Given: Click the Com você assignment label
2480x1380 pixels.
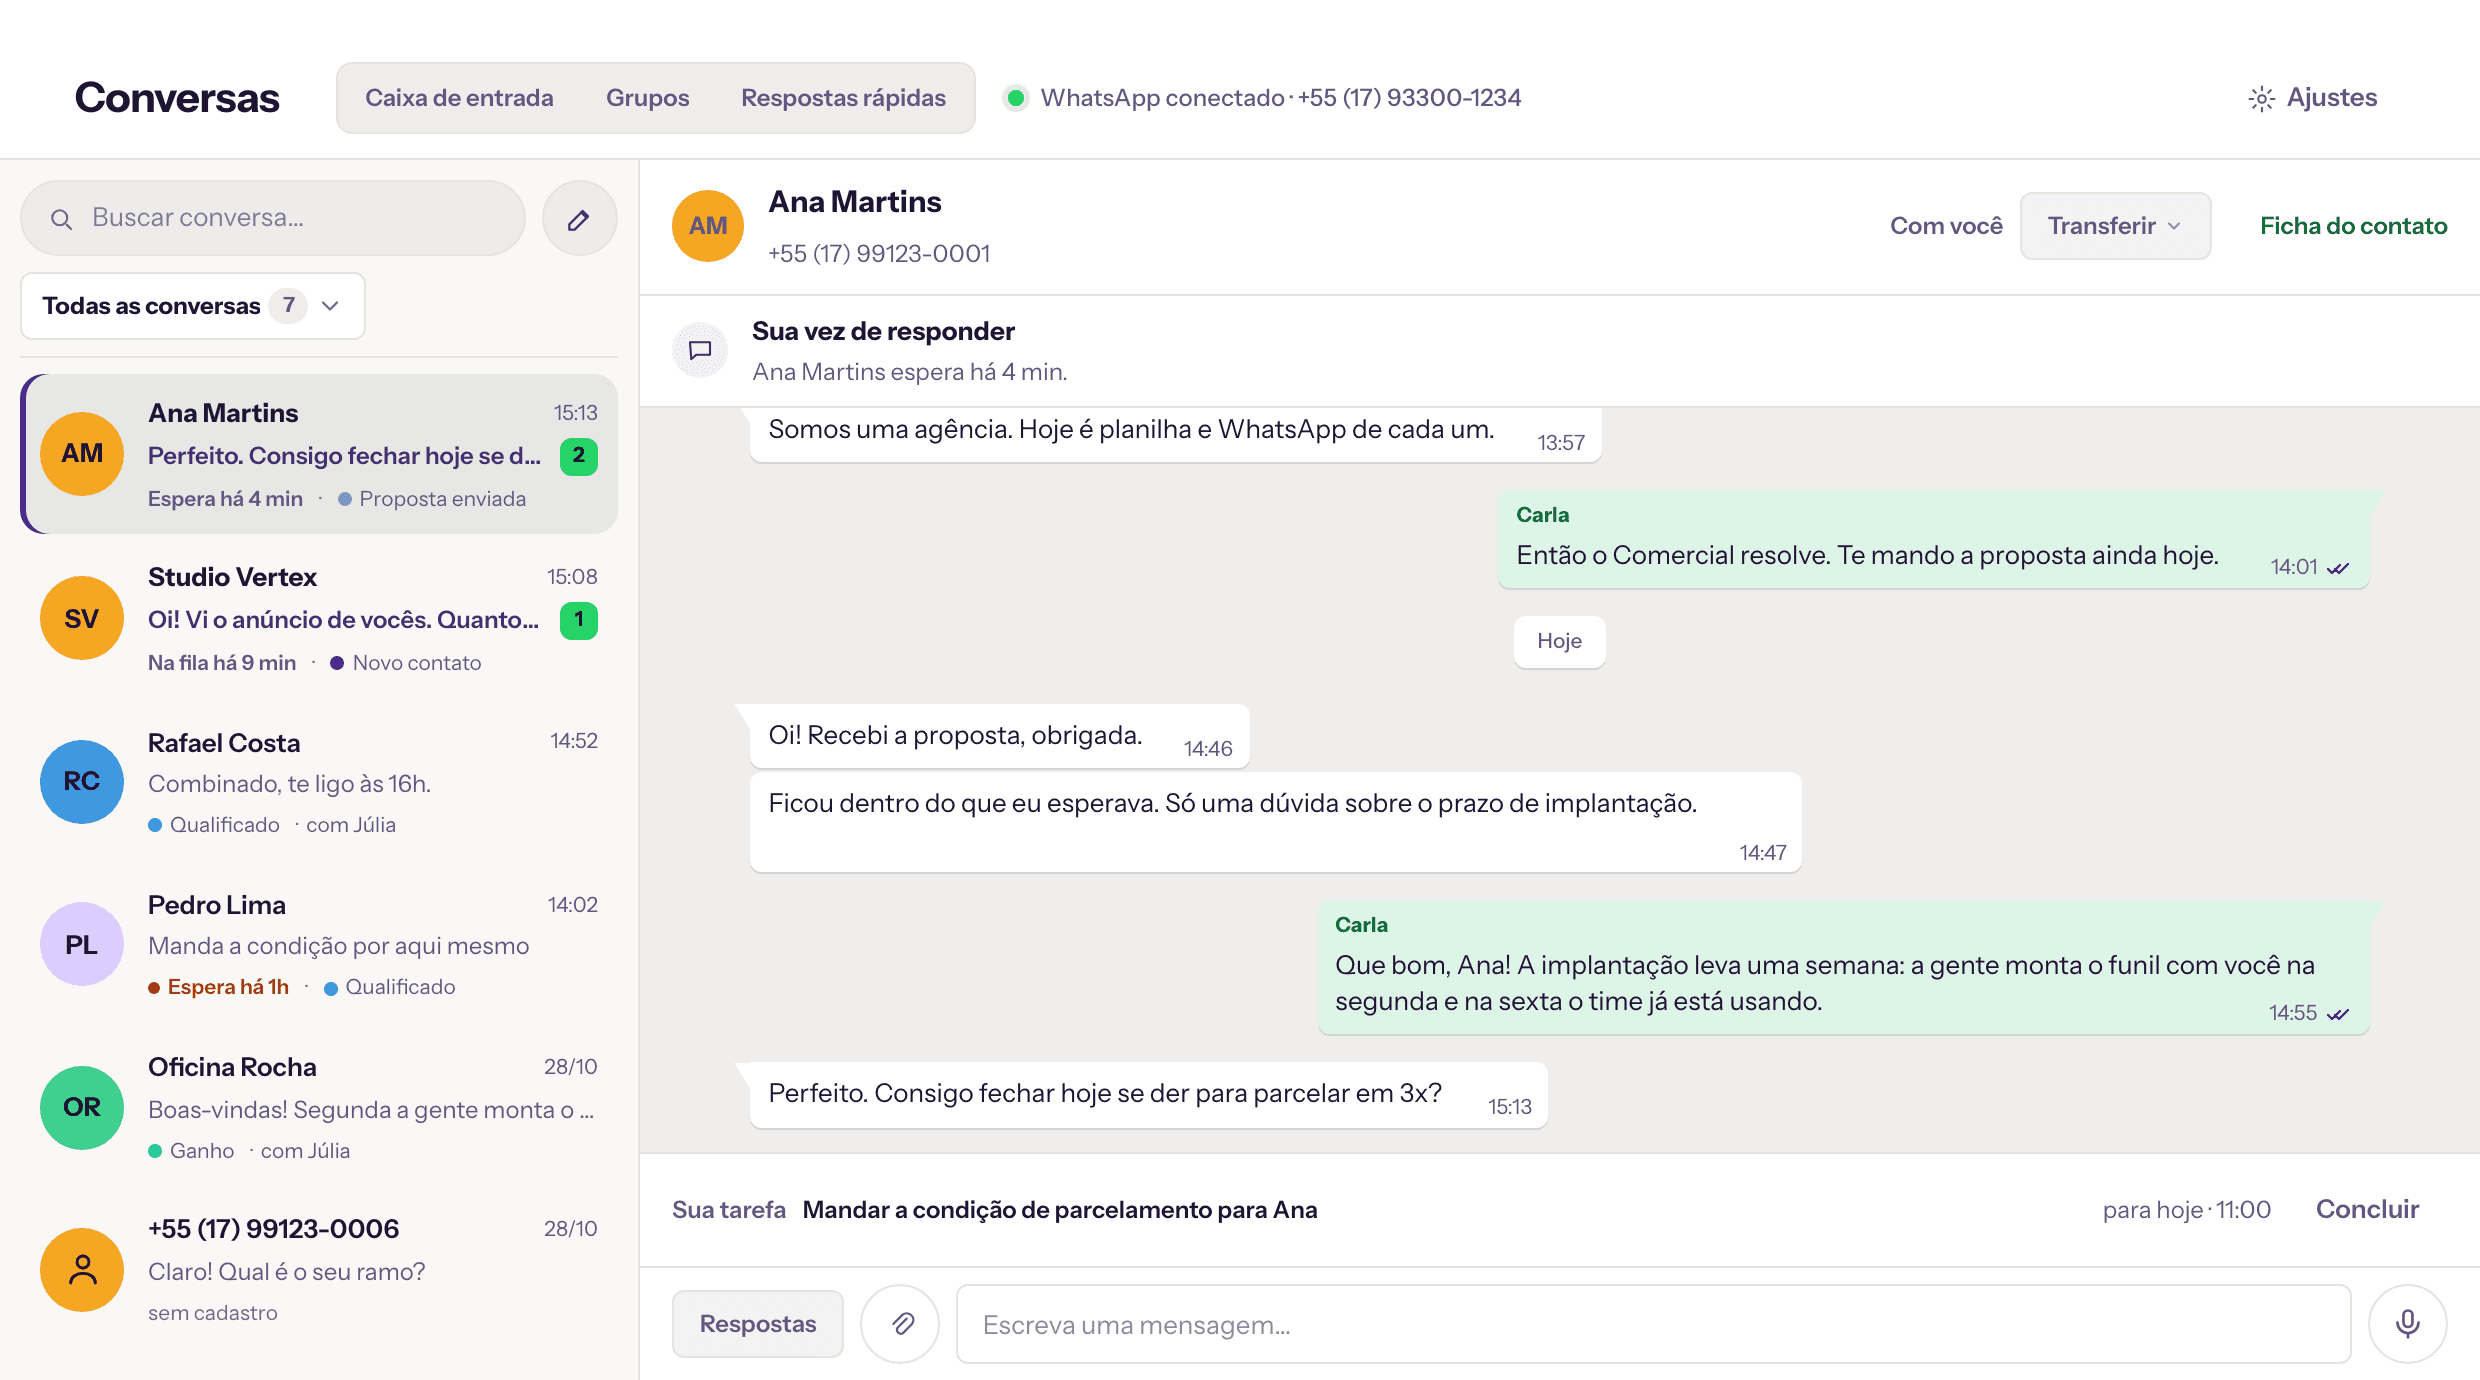Looking at the screenshot, I should [1946, 226].
